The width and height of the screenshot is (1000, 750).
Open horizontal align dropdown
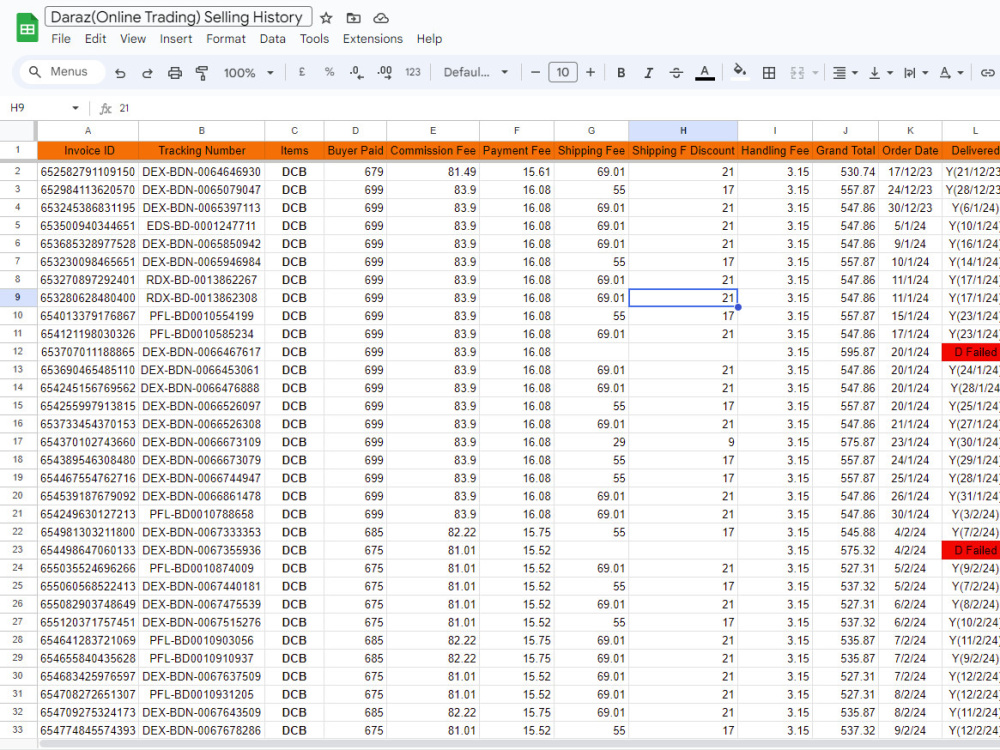tap(845, 73)
